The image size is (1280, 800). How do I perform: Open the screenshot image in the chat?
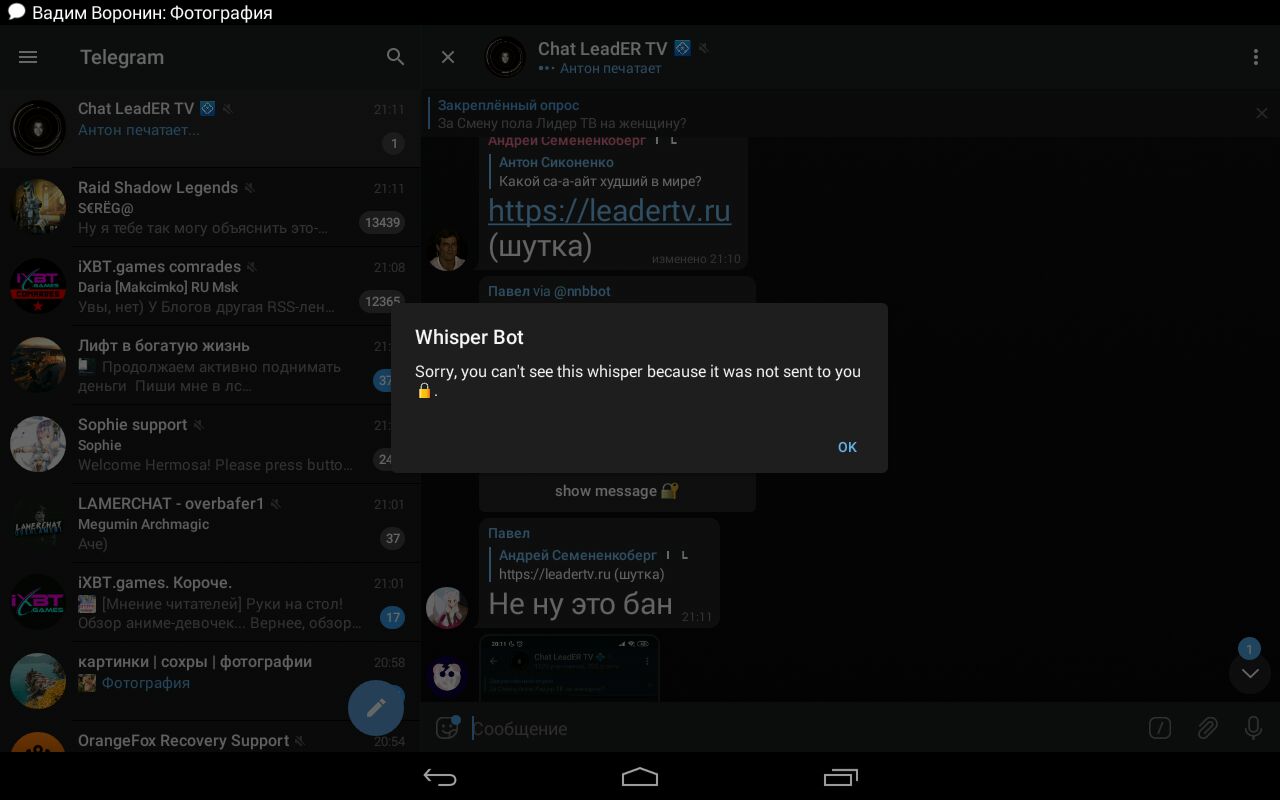pyautogui.click(x=569, y=668)
